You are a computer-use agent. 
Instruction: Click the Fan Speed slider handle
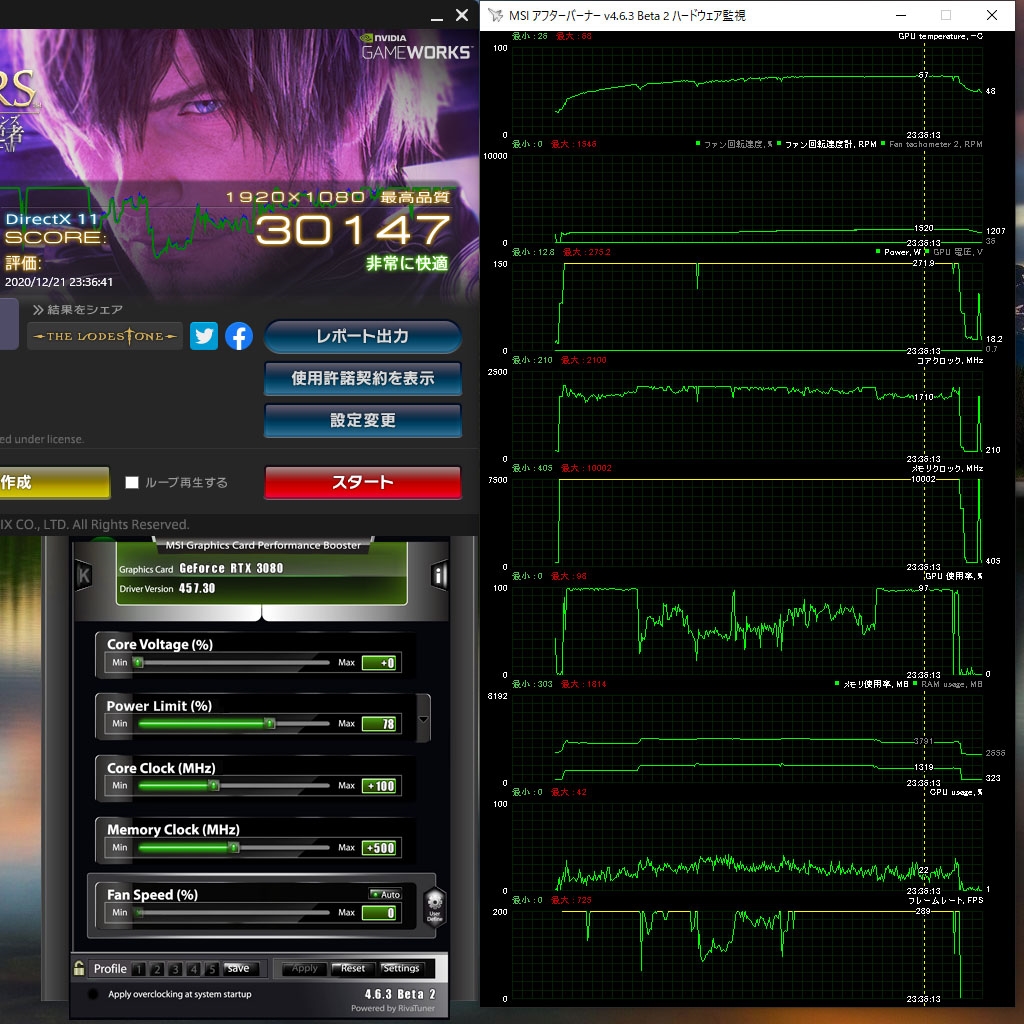point(138,912)
